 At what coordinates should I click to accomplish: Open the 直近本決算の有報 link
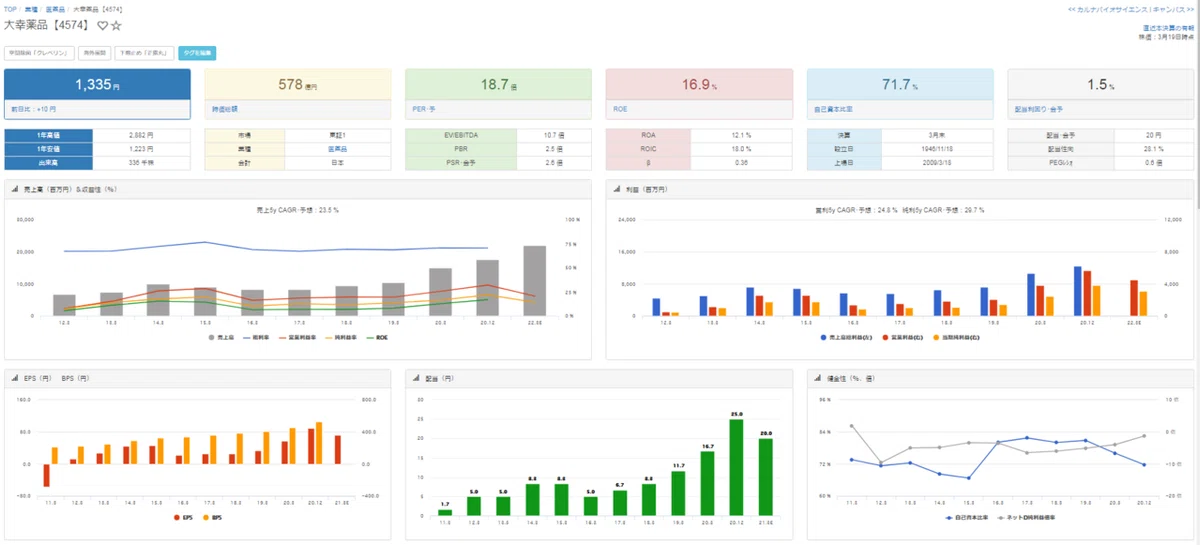click(1167, 28)
